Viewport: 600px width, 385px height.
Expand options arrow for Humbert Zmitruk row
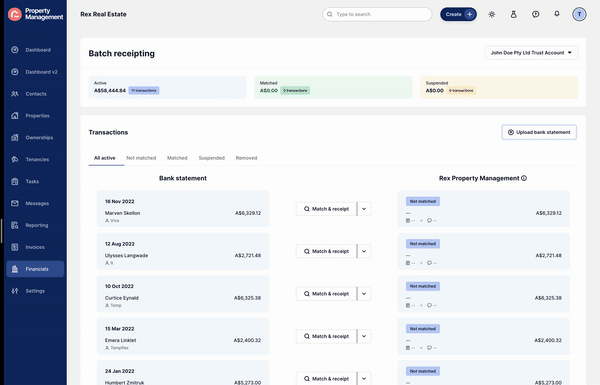364,378
